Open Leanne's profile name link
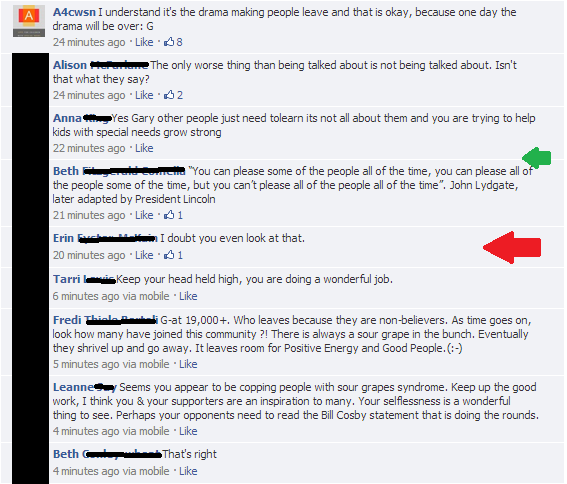Image resolution: width=567 pixels, height=484 pixels. 85,387
